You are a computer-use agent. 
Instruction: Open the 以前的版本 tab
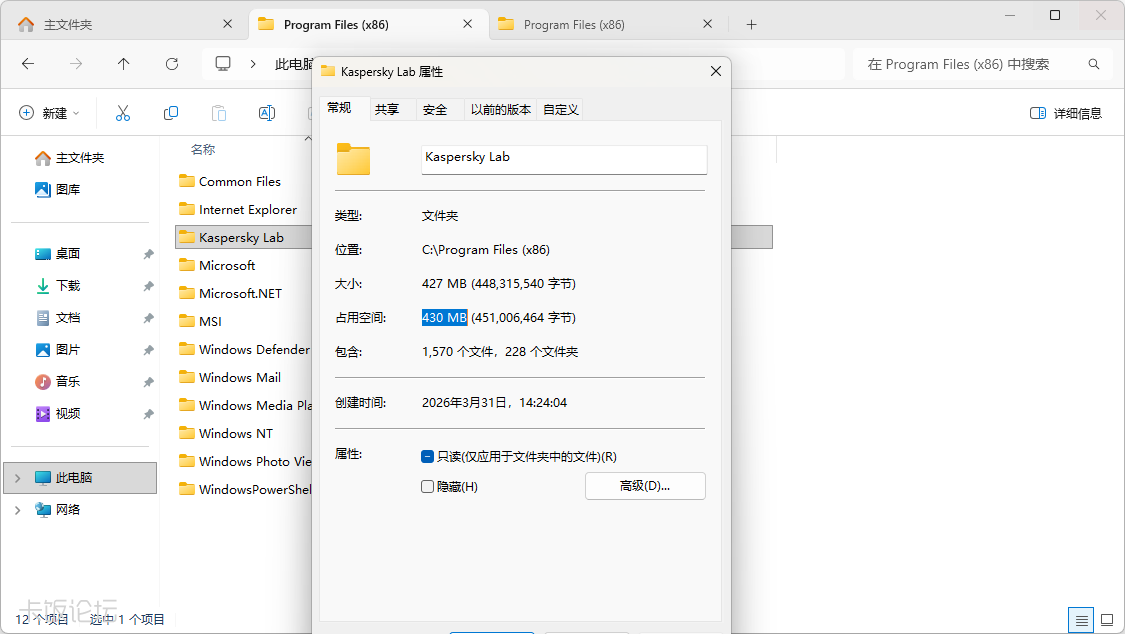tap(501, 109)
